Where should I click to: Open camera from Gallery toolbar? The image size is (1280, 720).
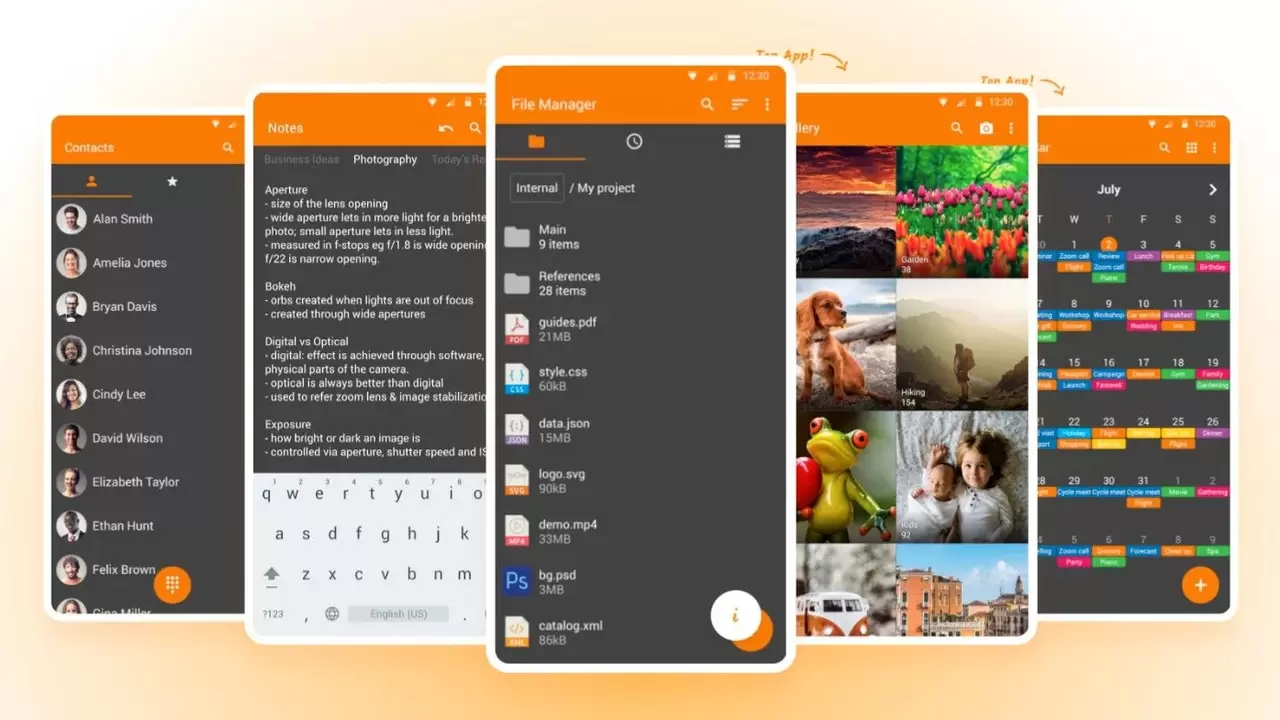(986, 128)
